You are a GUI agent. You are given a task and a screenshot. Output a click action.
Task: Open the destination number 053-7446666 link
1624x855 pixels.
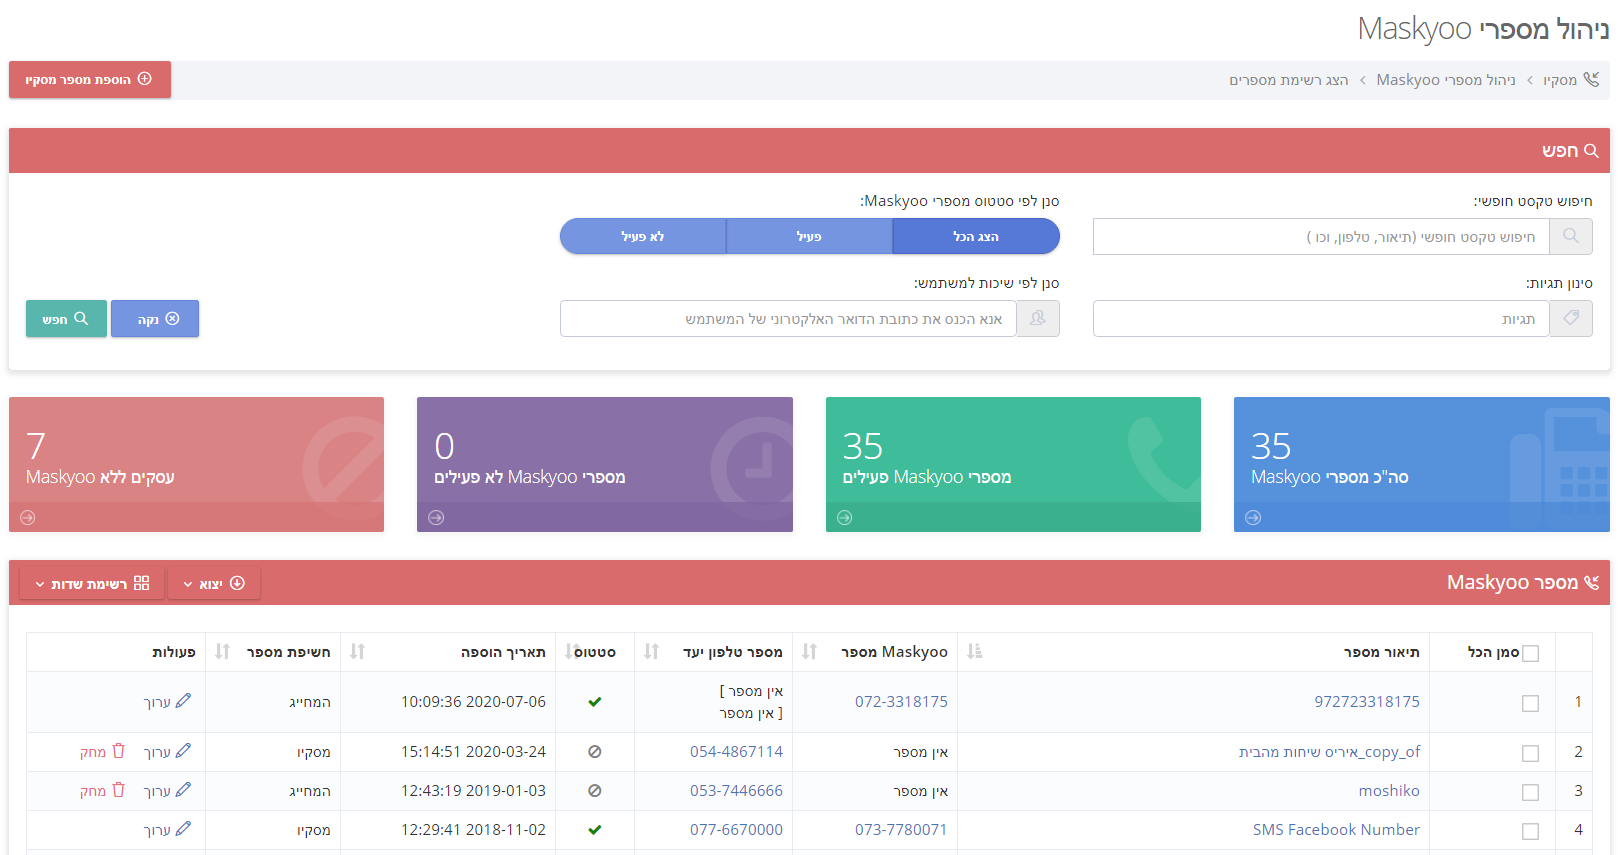[736, 791]
